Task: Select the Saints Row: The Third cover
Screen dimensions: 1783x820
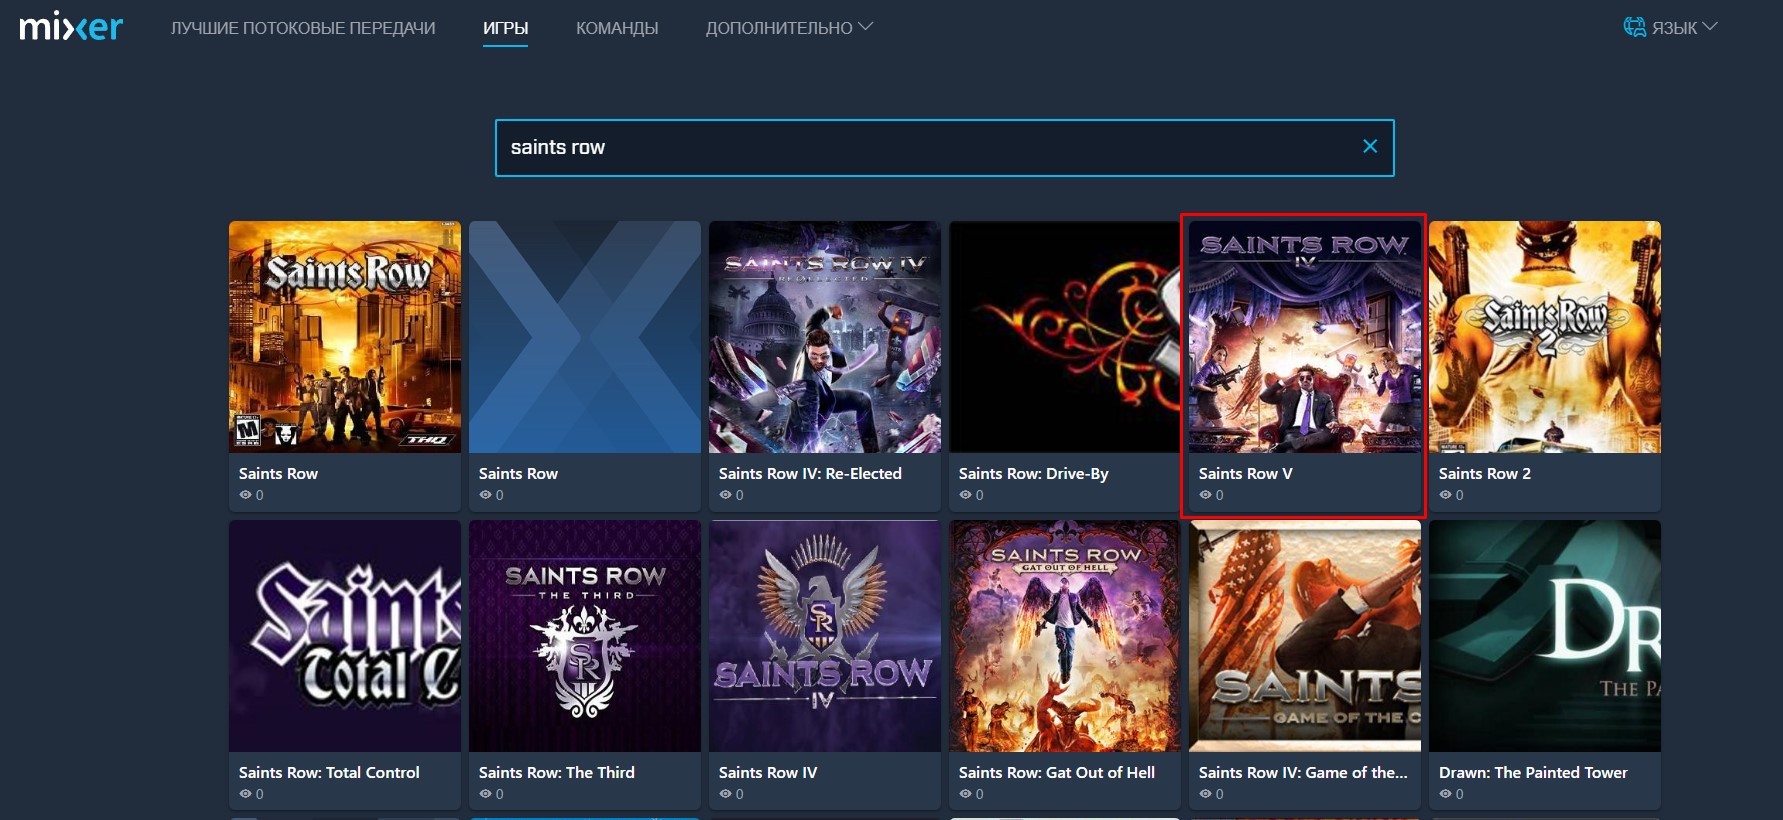Action: click(x=585, y=636)
